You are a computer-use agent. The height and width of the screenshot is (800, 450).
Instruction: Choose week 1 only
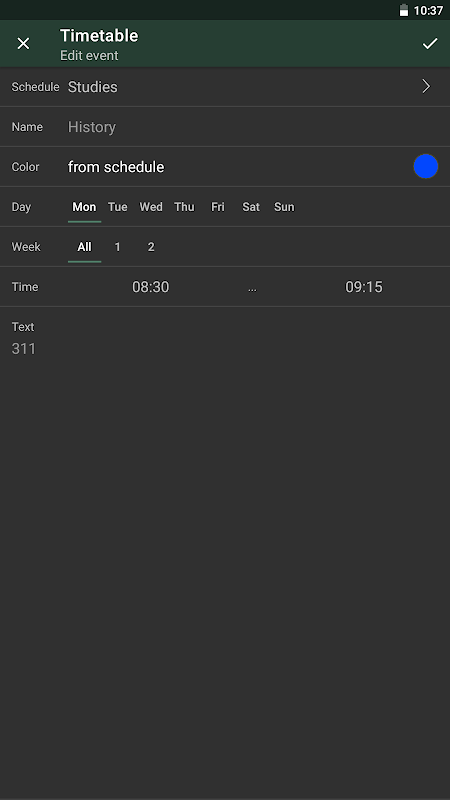click(x=117, y=247)
